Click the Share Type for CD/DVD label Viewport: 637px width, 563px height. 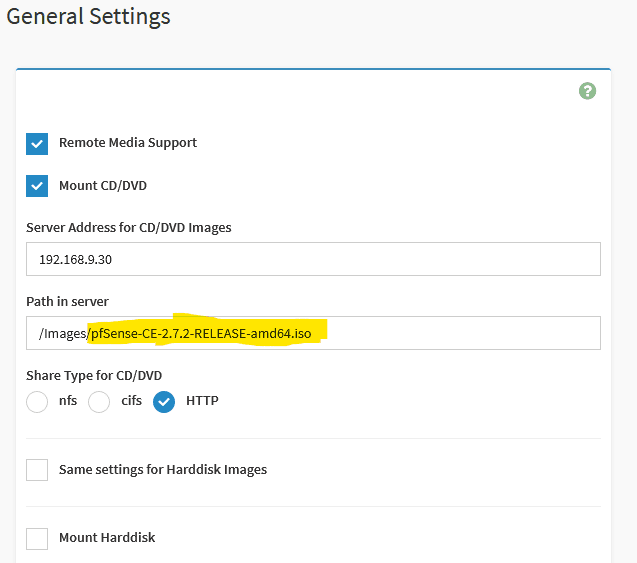click(x=94, y=376)
